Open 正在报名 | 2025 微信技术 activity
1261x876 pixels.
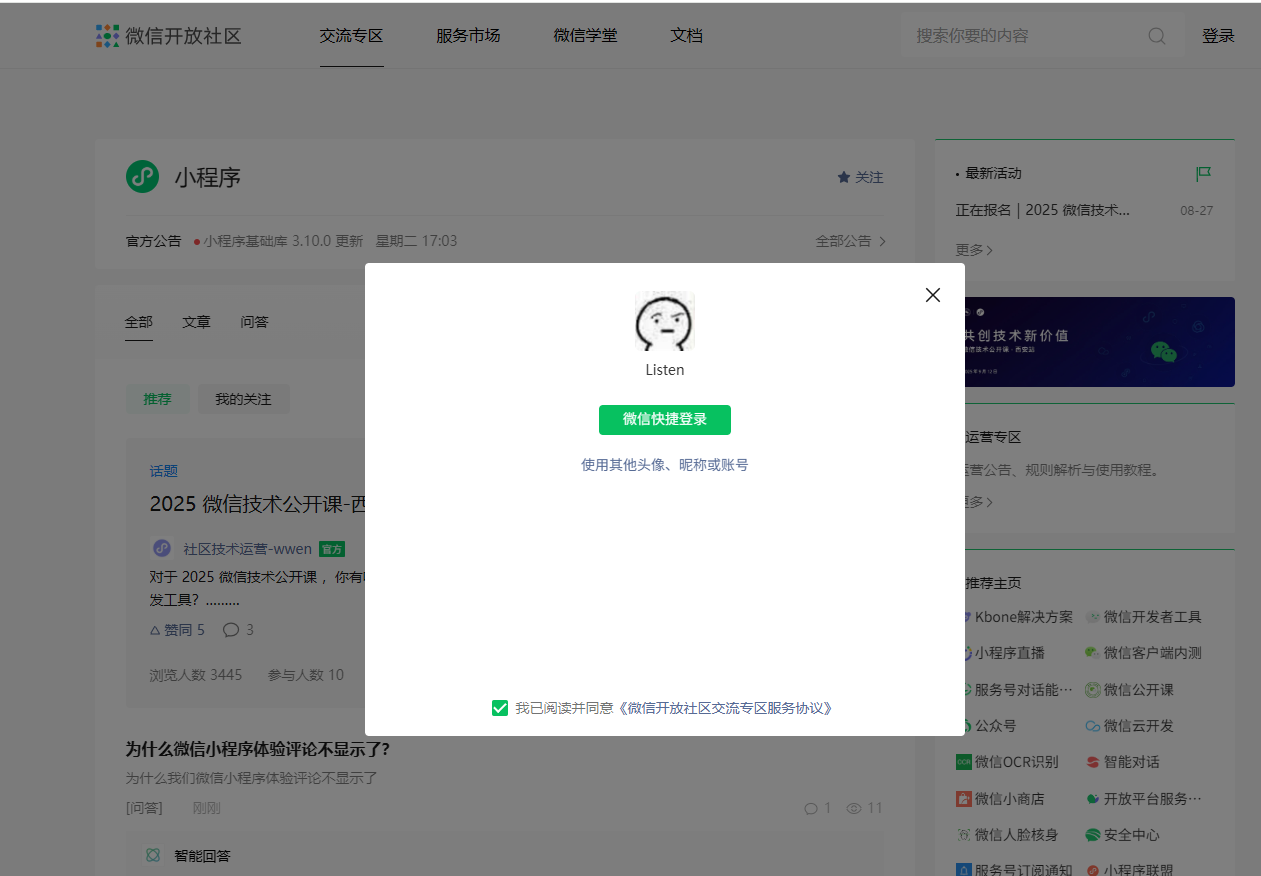1043,211
